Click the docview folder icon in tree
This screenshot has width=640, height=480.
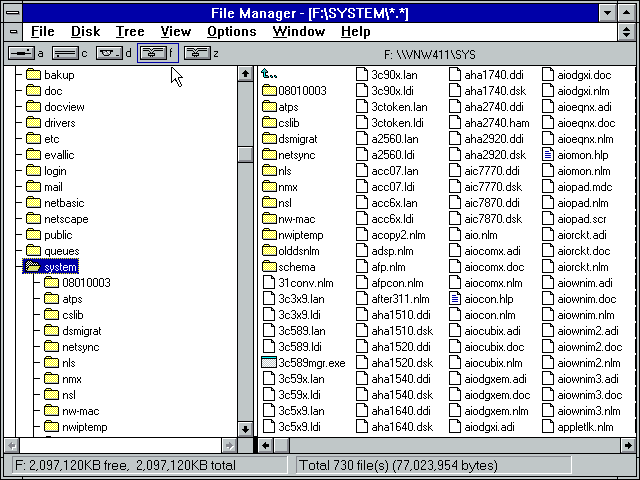point(33,107)
